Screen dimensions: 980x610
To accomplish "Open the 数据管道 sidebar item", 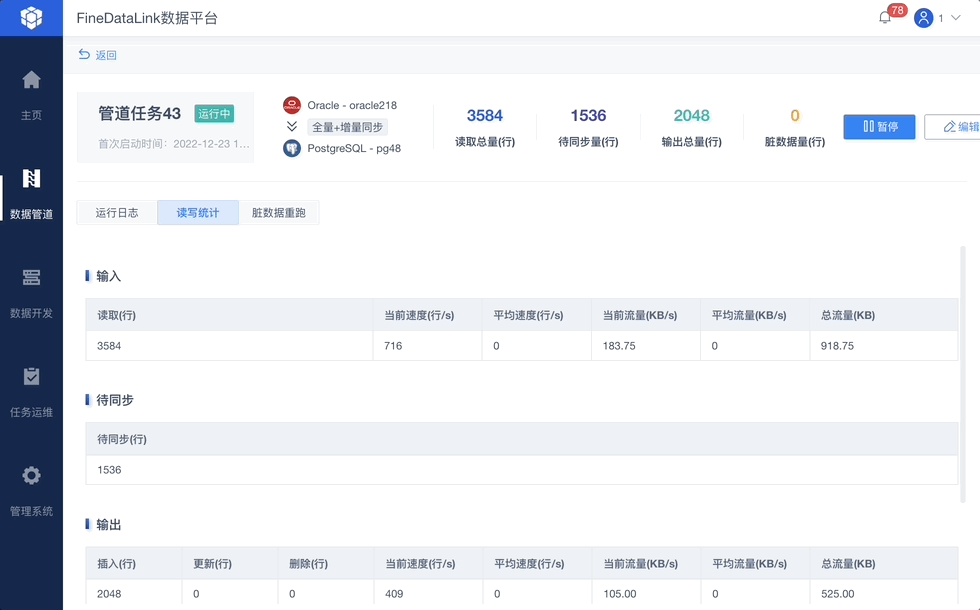I will pyautogui.click(x=31, y=194).
